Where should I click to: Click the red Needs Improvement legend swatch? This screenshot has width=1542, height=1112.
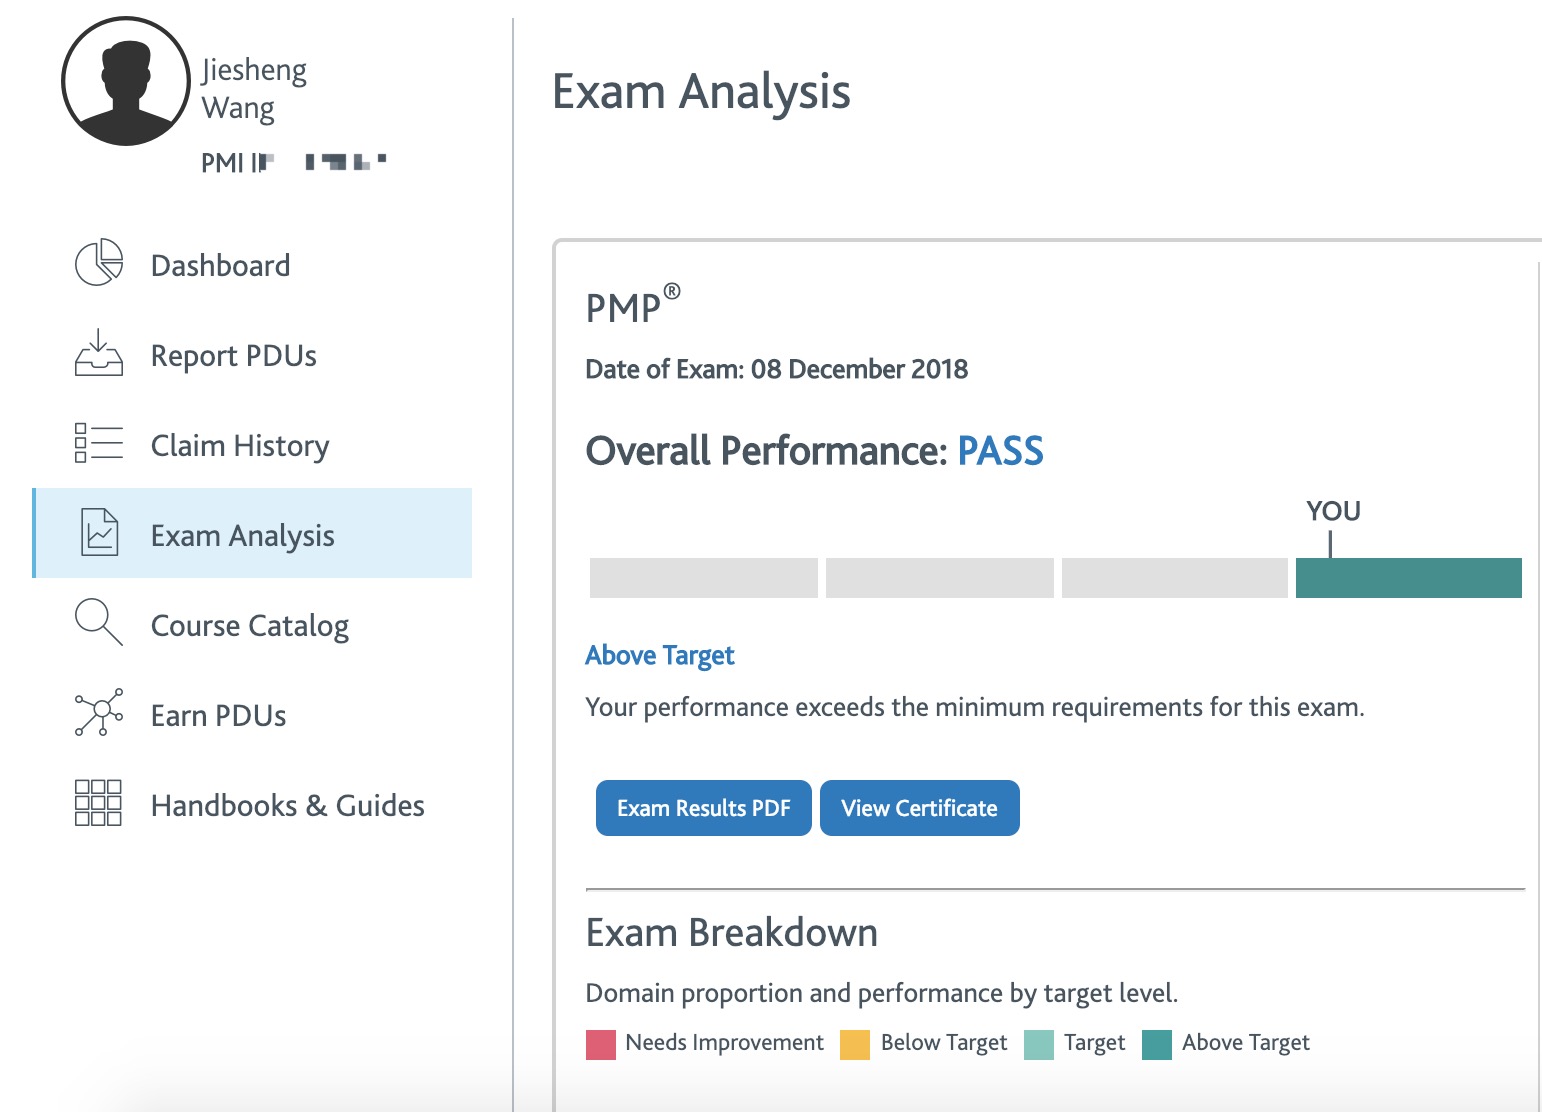point(601,1045)
